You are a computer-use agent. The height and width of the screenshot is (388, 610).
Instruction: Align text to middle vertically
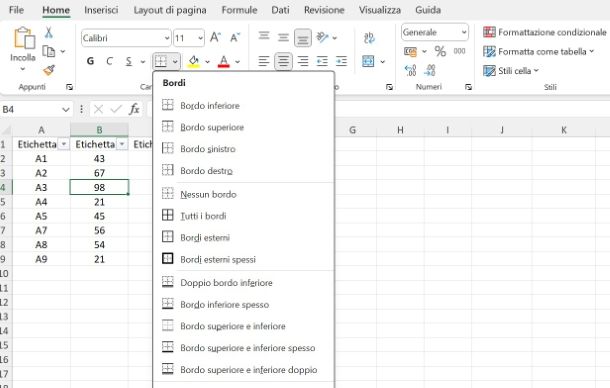[283, 37]
